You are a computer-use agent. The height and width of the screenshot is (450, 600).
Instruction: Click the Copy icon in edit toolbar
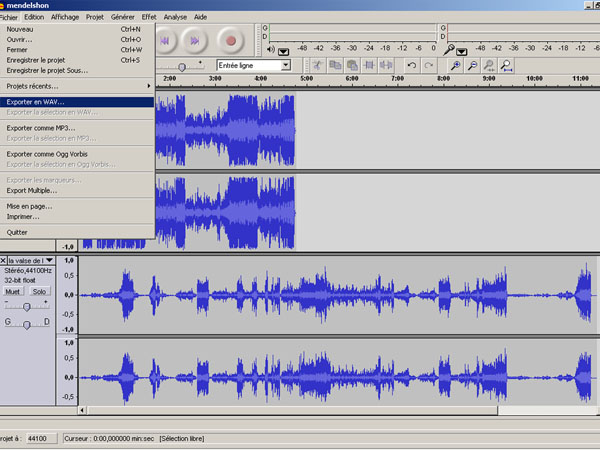coord(335,65)
